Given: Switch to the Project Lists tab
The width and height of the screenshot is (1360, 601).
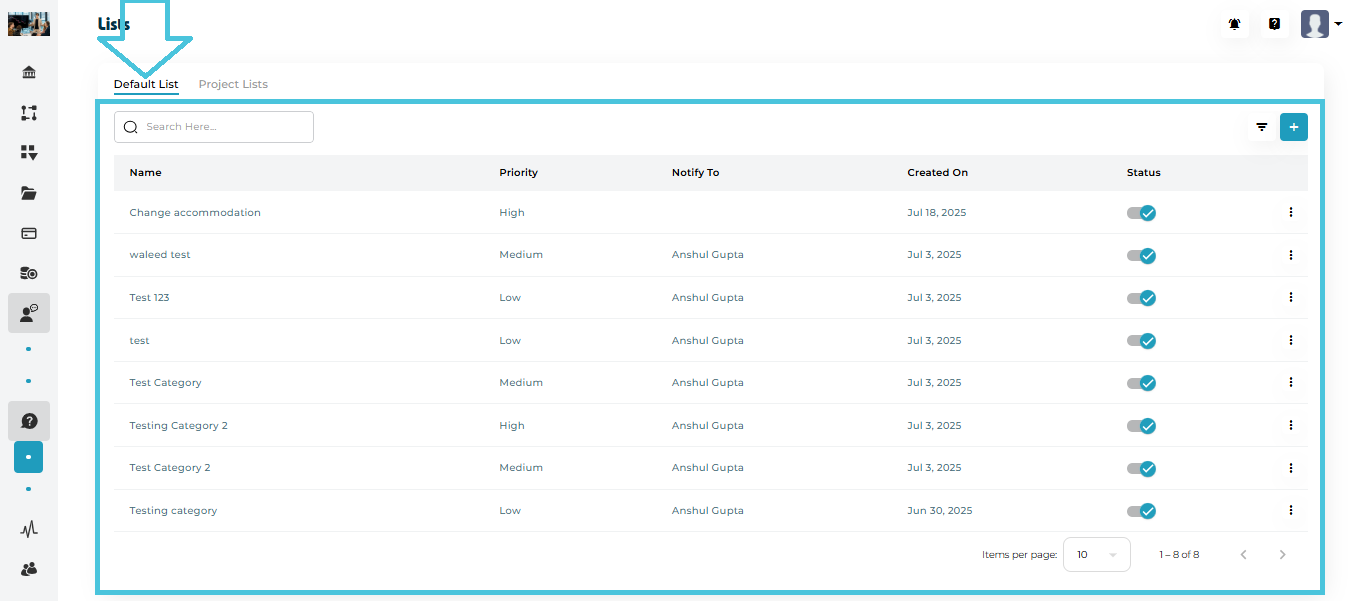Looking at the screenshot, I should [x=233, y=84].
